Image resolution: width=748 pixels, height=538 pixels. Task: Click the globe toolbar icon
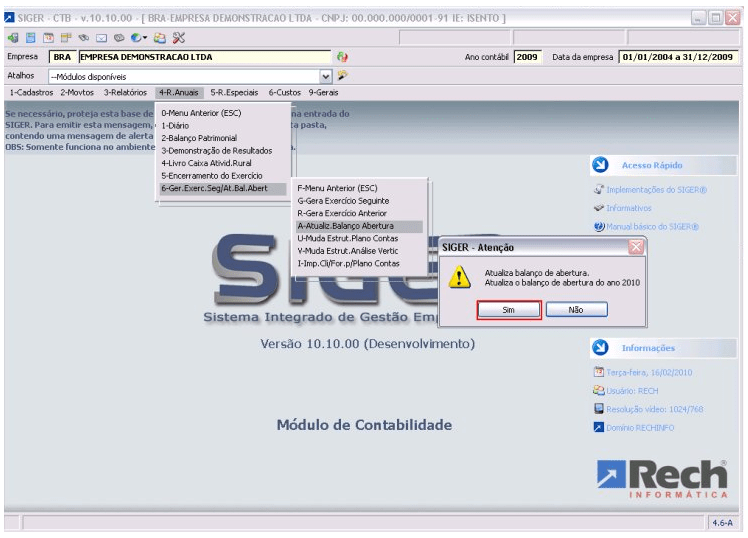coord(136,38)
